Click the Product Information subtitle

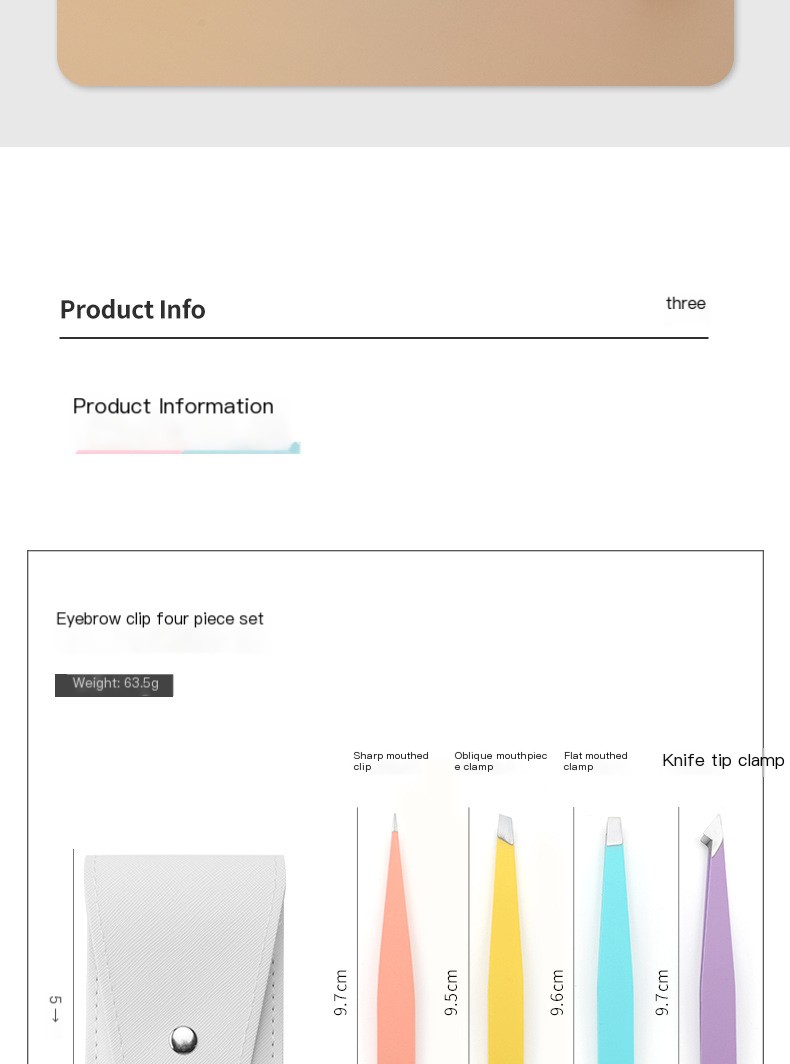pos(173,406)
